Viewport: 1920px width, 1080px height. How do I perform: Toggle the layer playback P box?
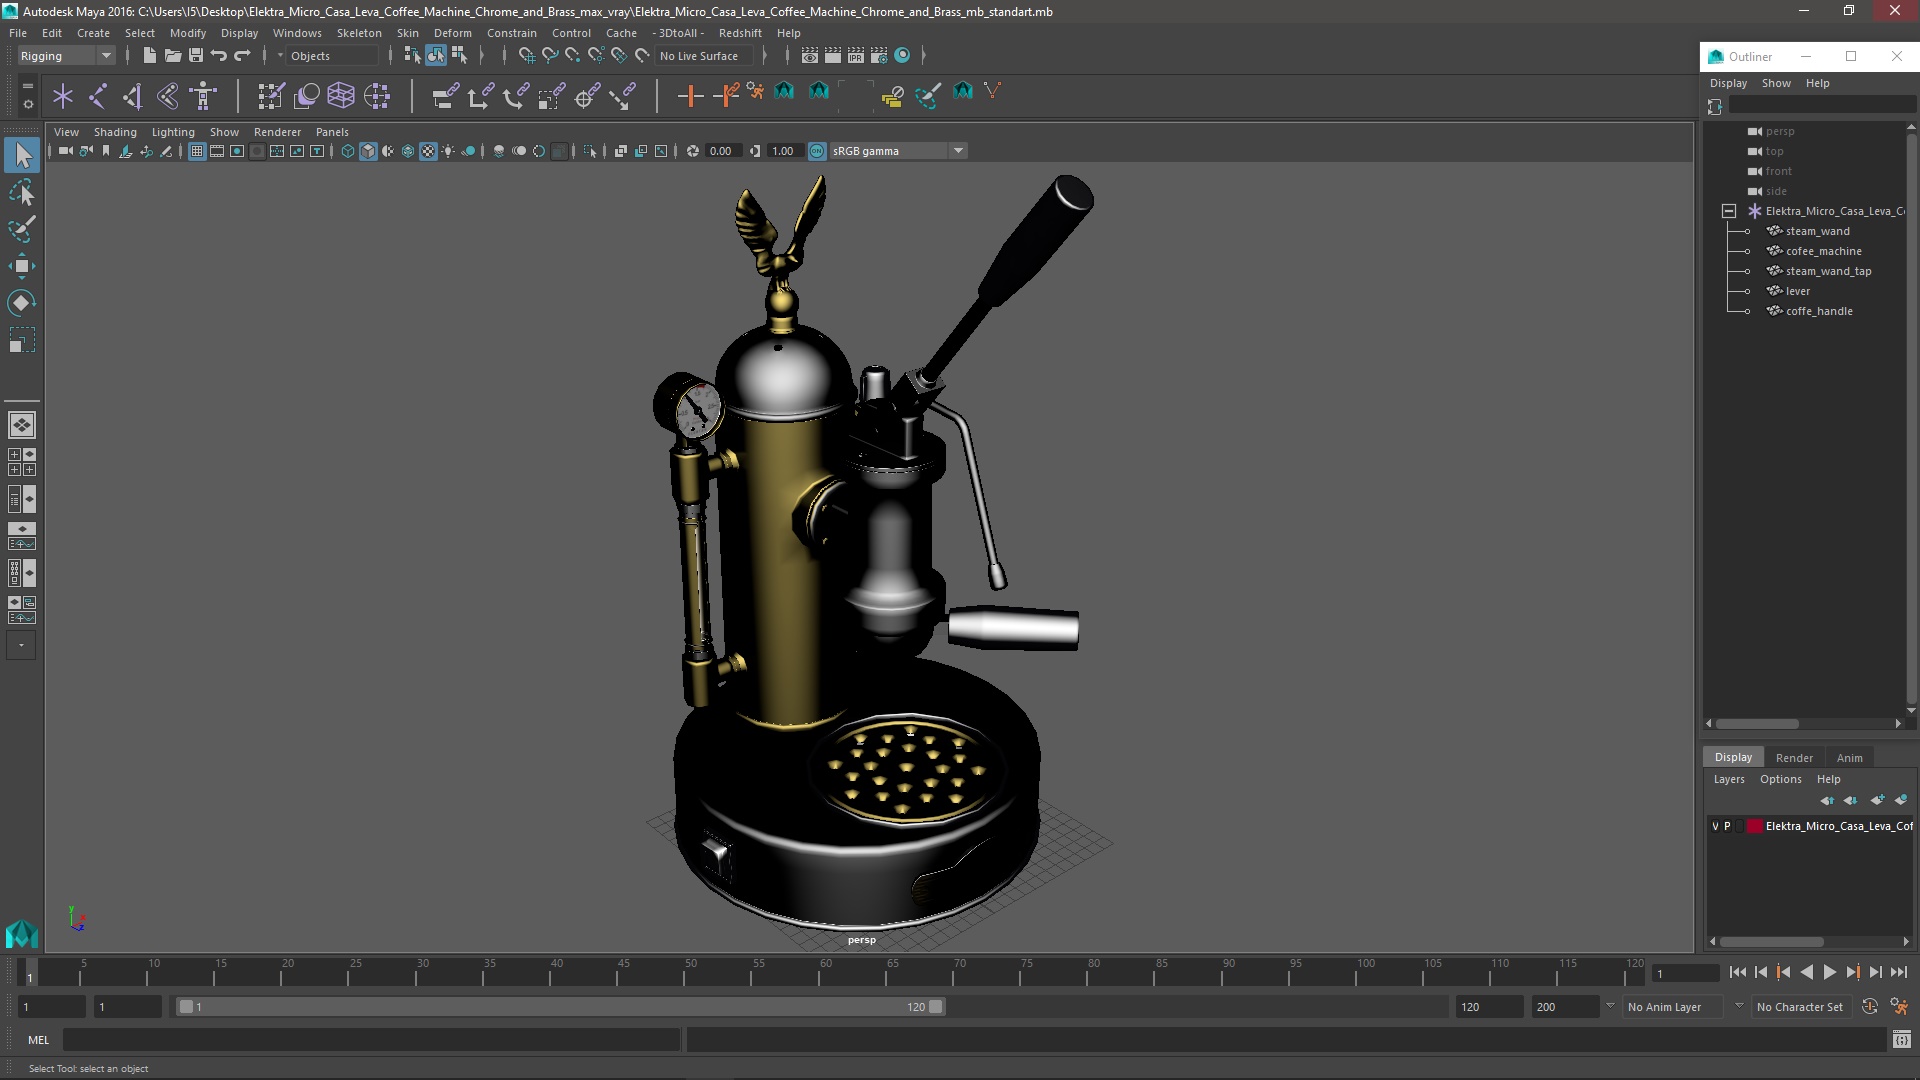pos(1727,826)
